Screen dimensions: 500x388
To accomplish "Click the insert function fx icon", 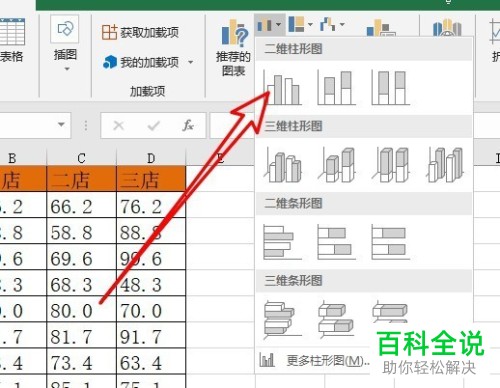I will (x=188, y=126).
